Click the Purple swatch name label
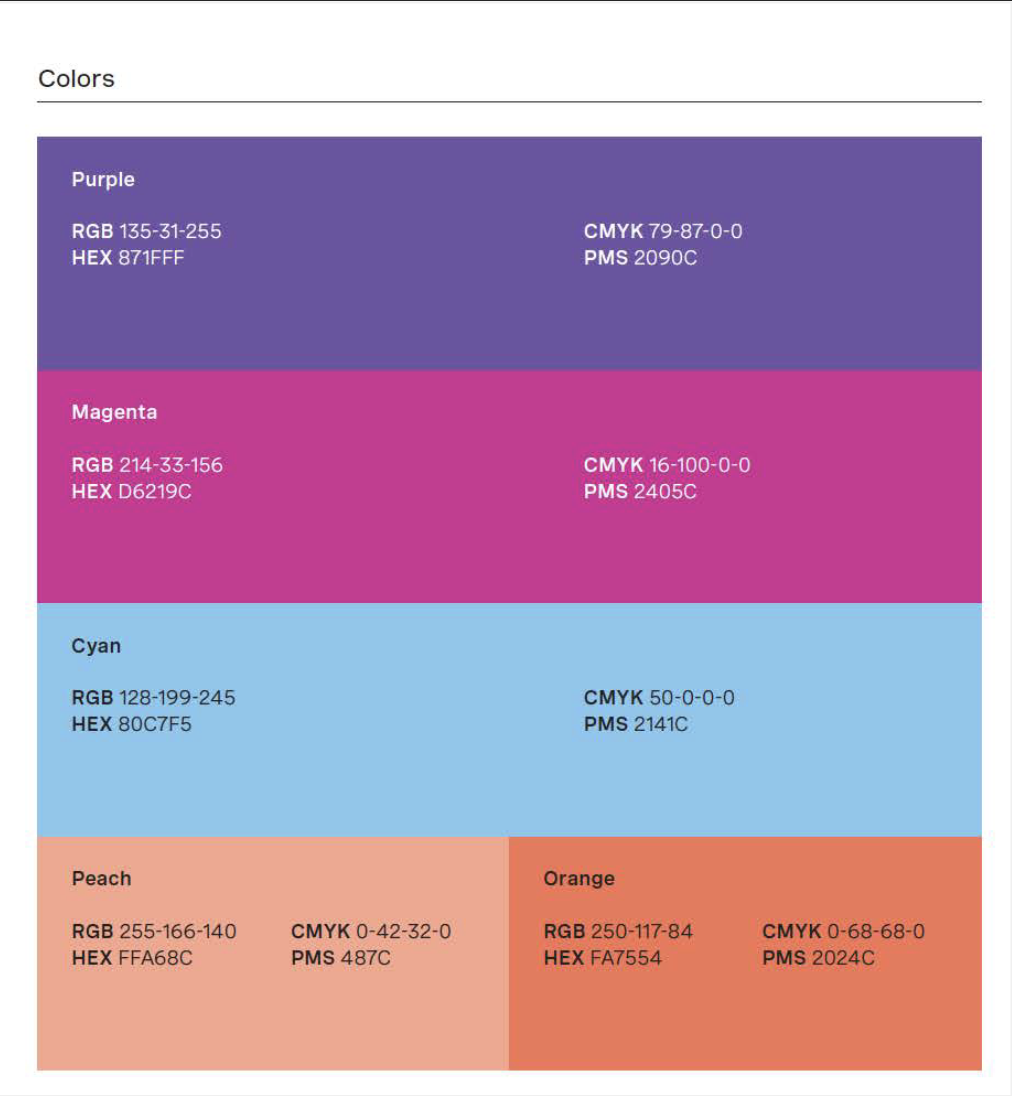 (103, 180)
